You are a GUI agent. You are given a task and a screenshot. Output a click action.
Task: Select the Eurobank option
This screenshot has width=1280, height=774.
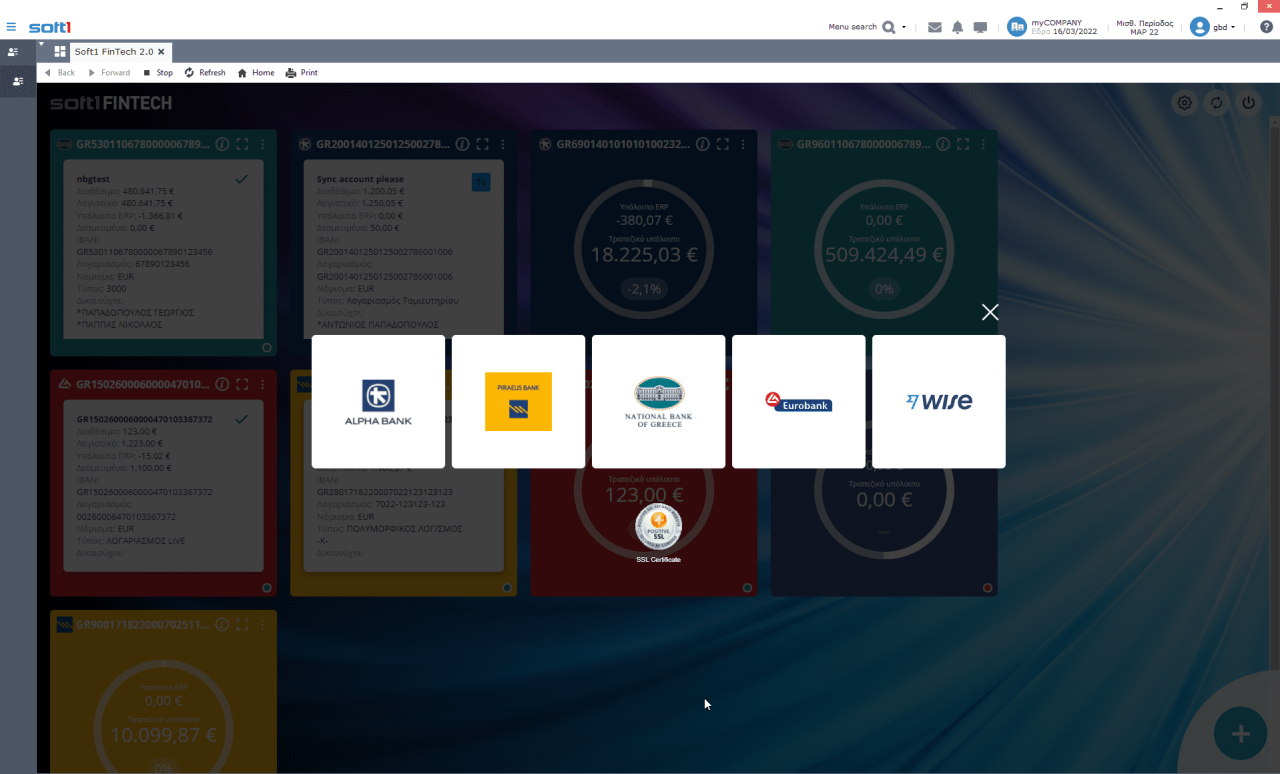tap(798, 401)
